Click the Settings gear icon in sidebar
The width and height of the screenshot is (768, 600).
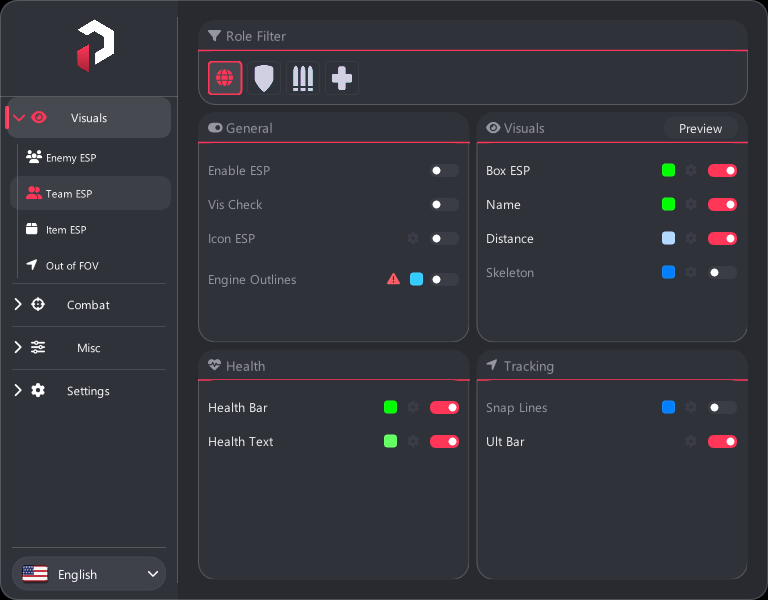38,390
